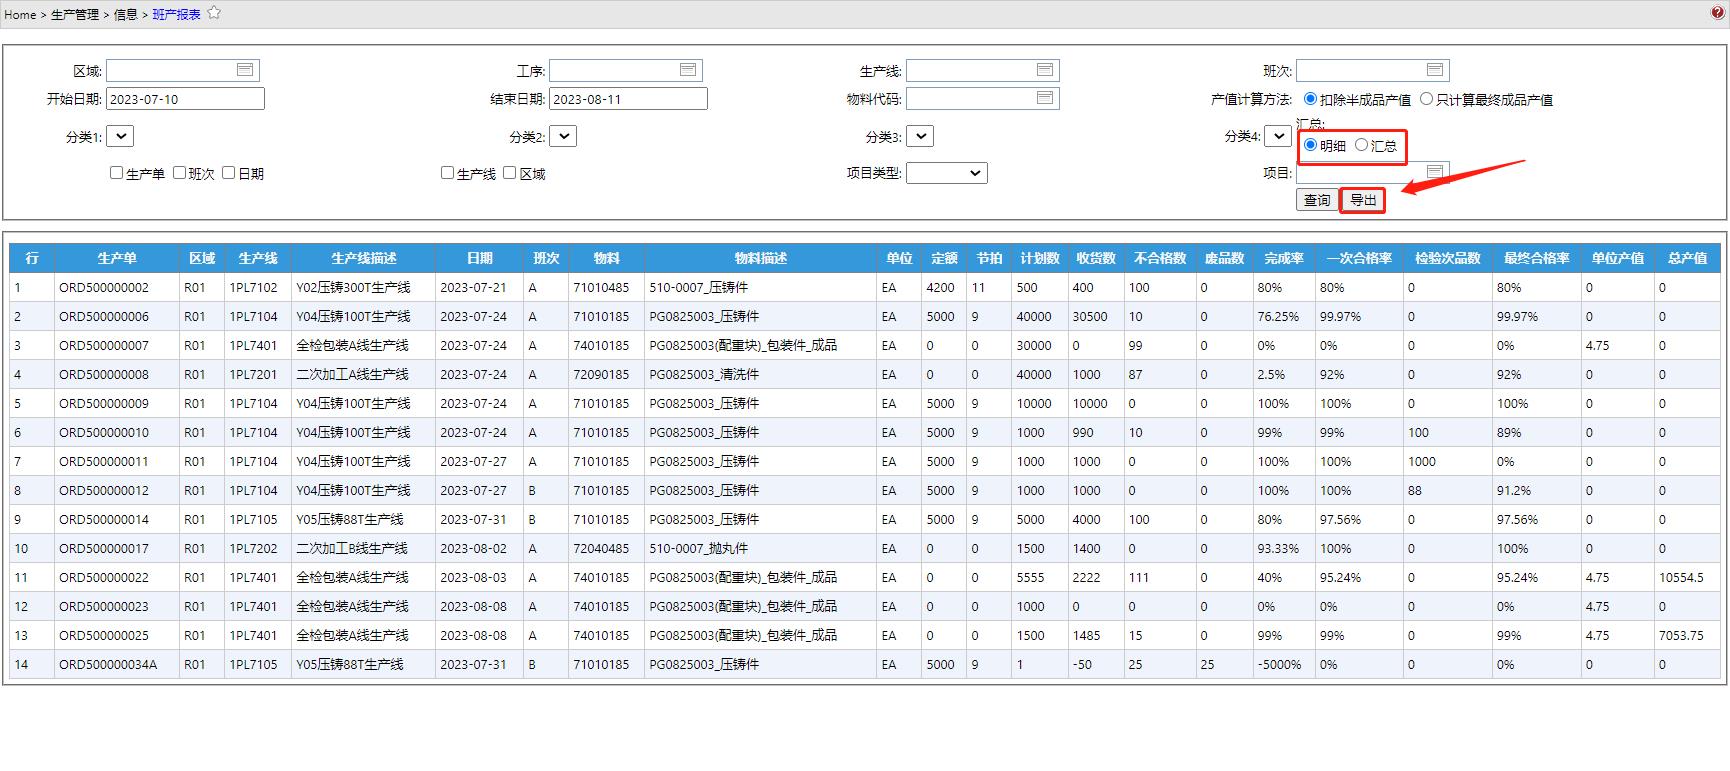Expand the 分类1 dropdown
The width and height of the screenshot is (1730, 771).
tap(120, 136)
